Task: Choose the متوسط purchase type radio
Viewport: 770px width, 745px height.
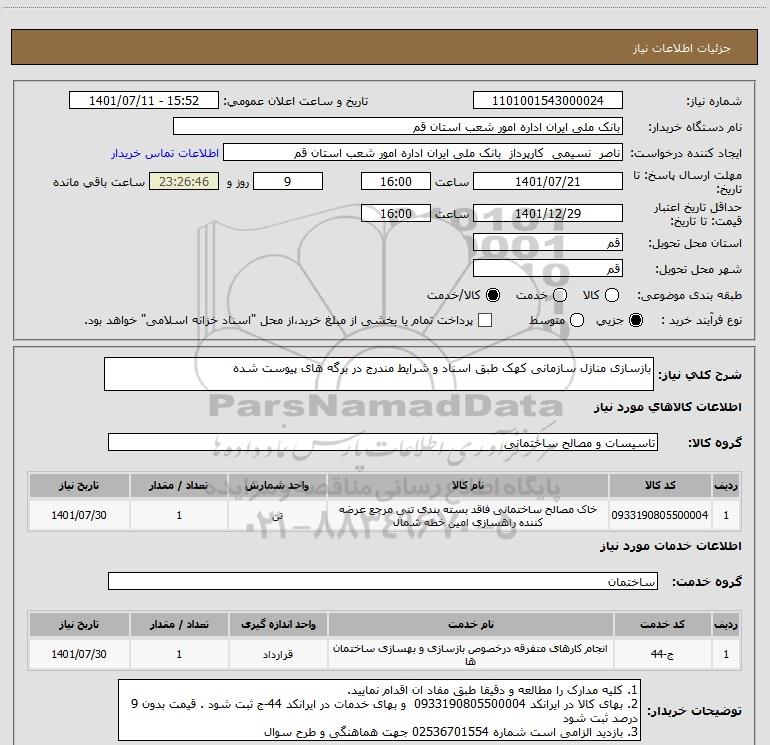Action: [x=577, y=320]
